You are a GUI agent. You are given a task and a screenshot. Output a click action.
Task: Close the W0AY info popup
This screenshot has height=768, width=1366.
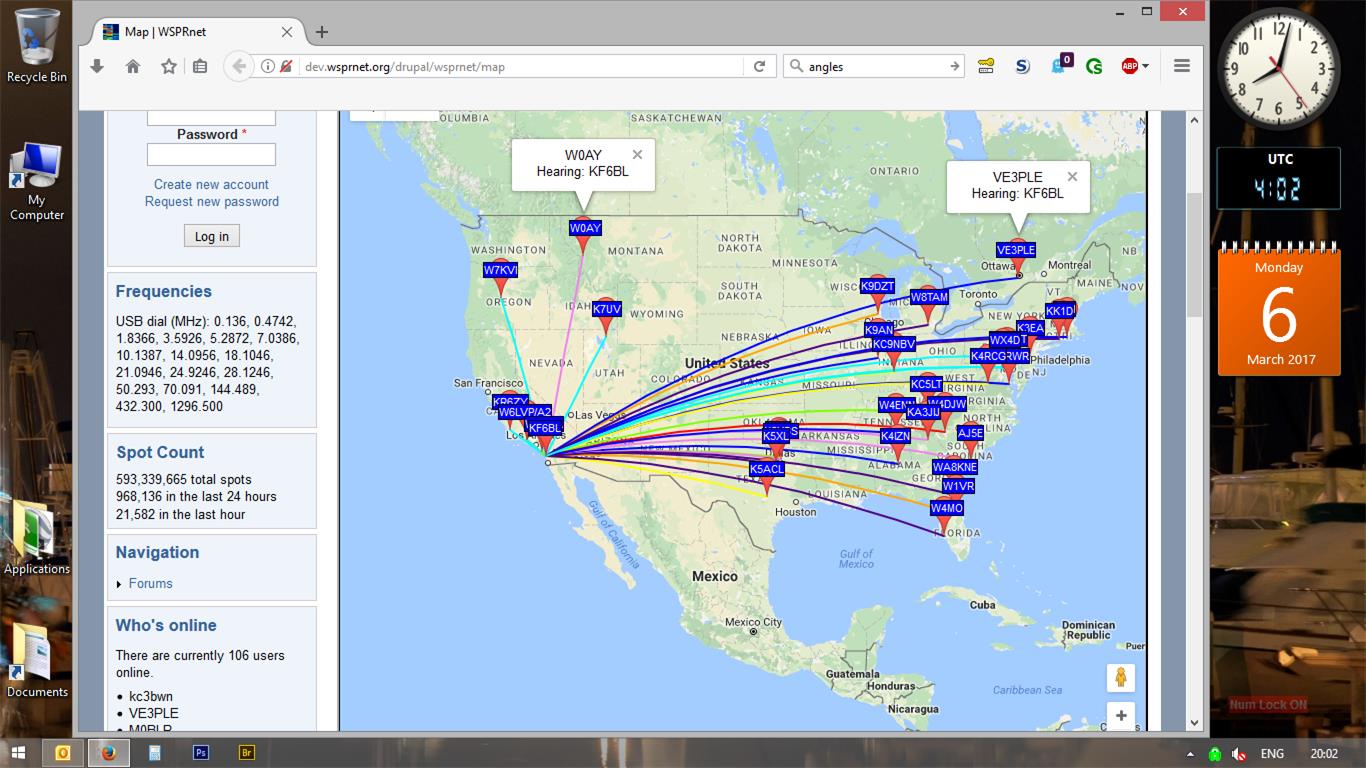coord(637,155)
